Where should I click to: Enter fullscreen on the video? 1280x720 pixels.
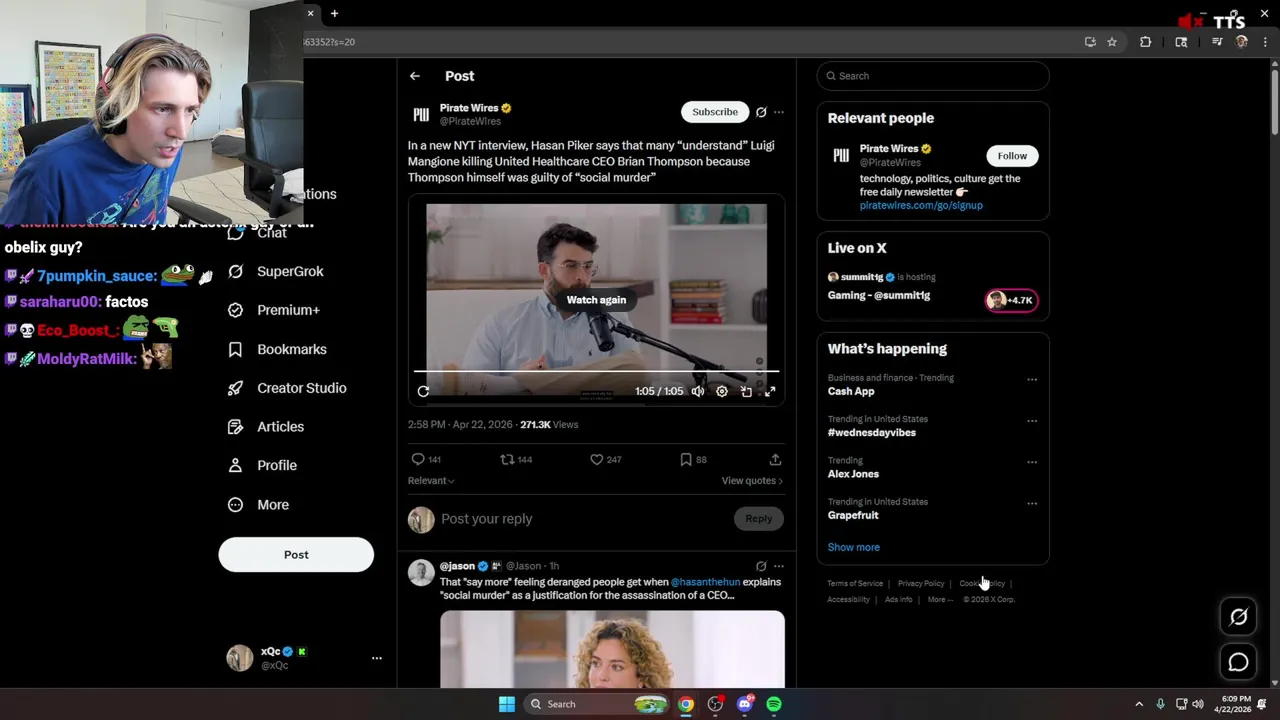[x=770, y=392]
